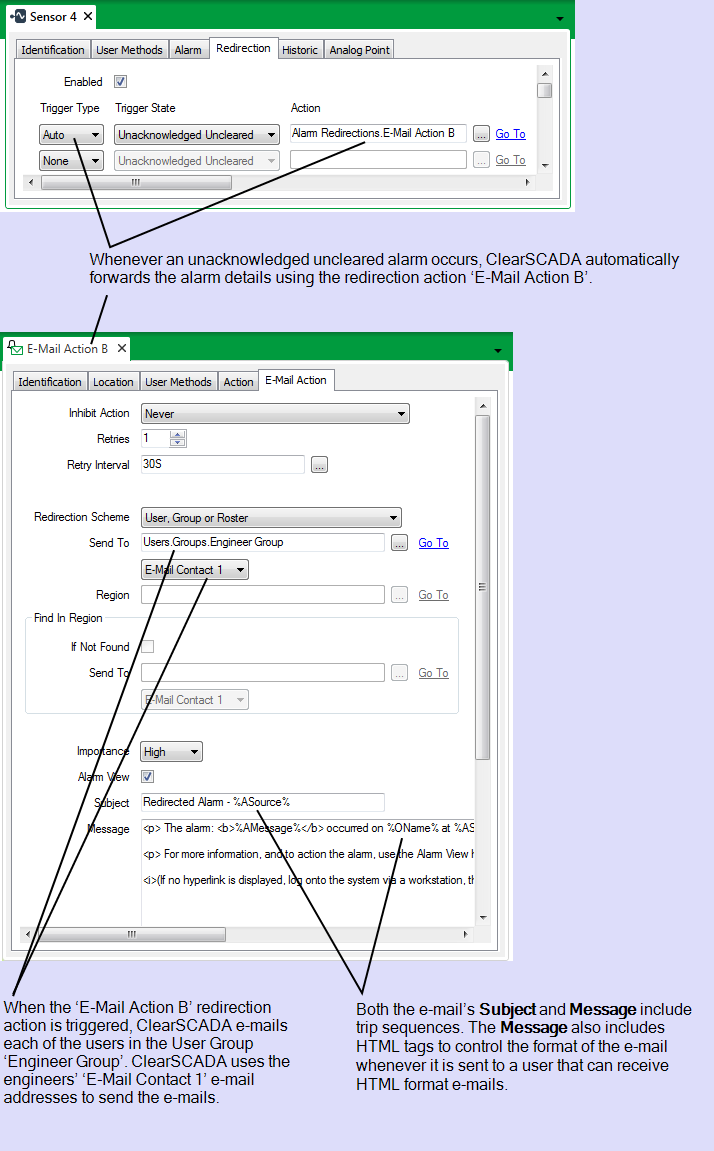Click browse button beside the Action field
This screenshot has width=714, height=1151.
click(481, 134)
